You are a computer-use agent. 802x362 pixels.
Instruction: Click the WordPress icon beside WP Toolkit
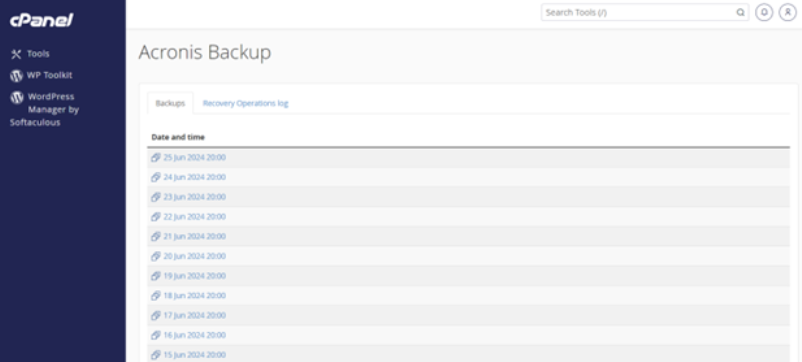click(16, 76)
